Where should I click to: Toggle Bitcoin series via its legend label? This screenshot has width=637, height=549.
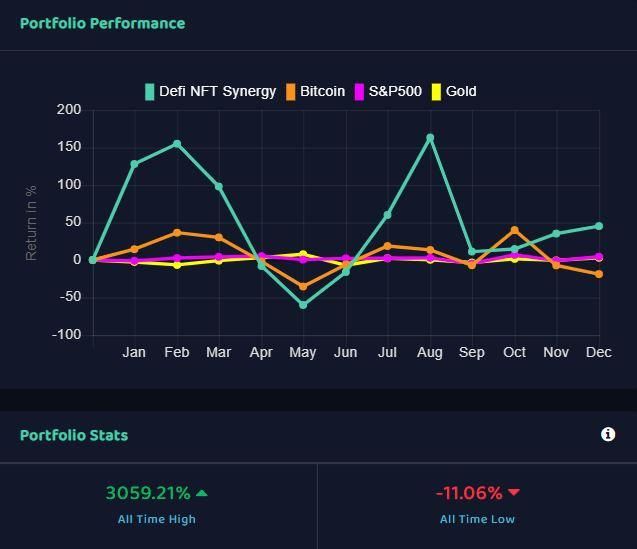tap(322, 91)
